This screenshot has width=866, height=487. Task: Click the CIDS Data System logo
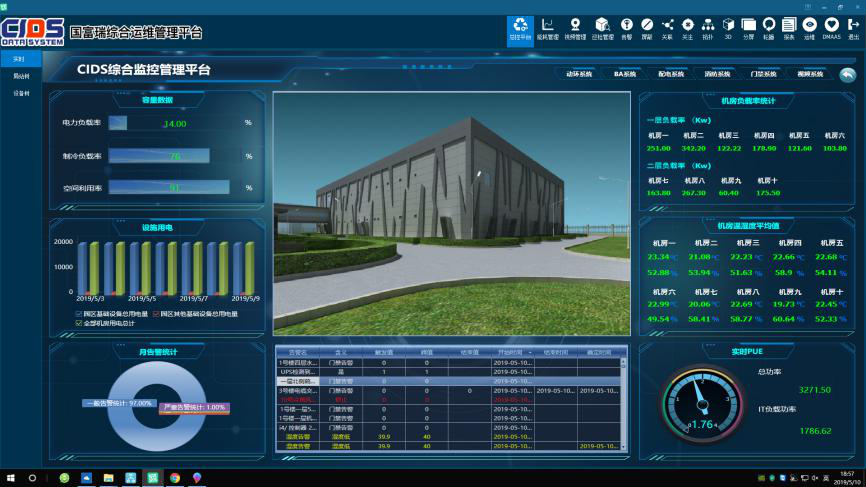pyautogui.click(x=33, y=32)
